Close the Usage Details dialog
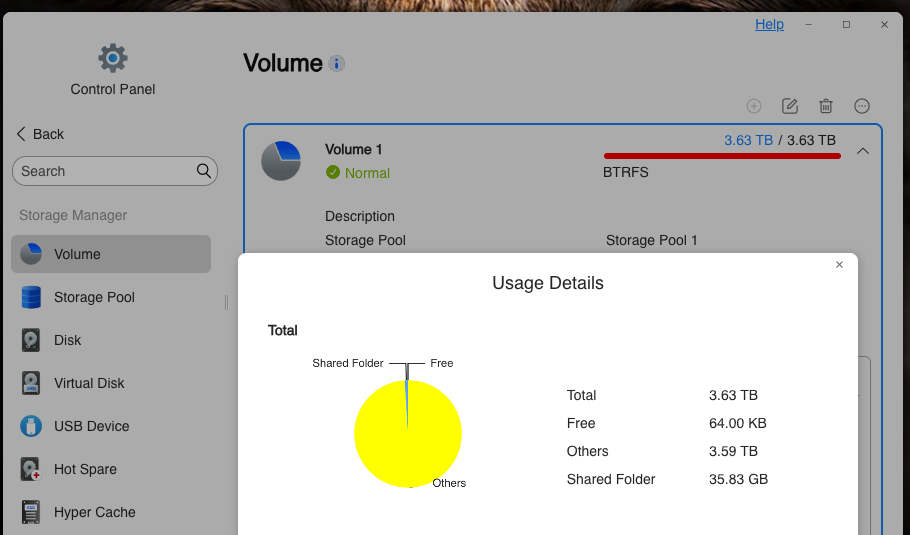The width and height of the screenshot is (910, 535). click(839, 265)
